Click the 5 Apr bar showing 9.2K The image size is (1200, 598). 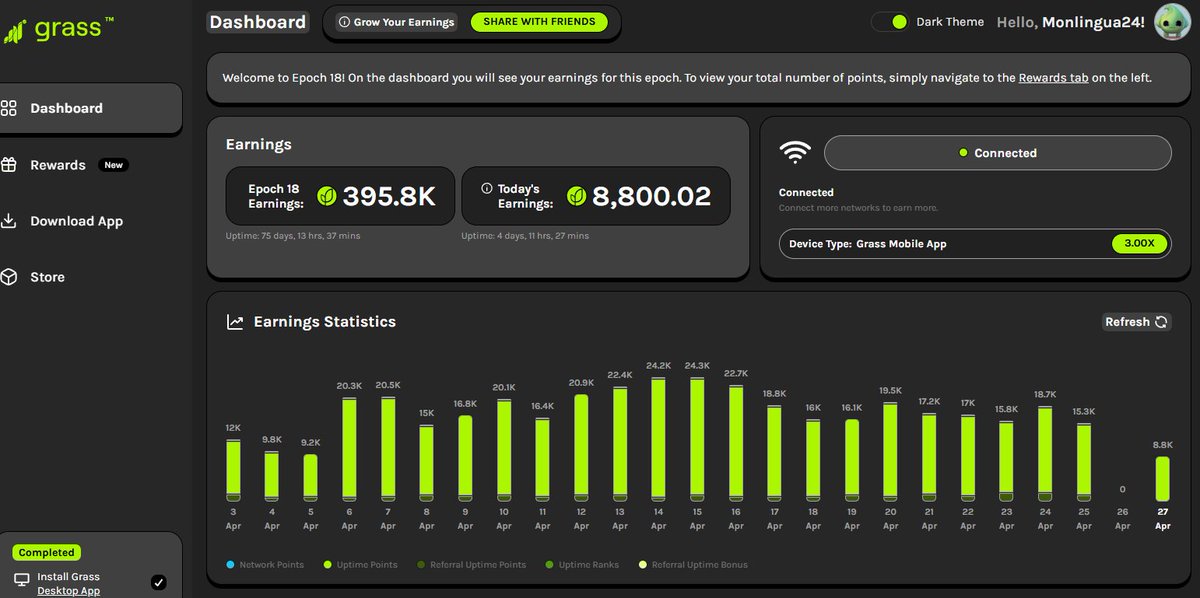(310, 477)
